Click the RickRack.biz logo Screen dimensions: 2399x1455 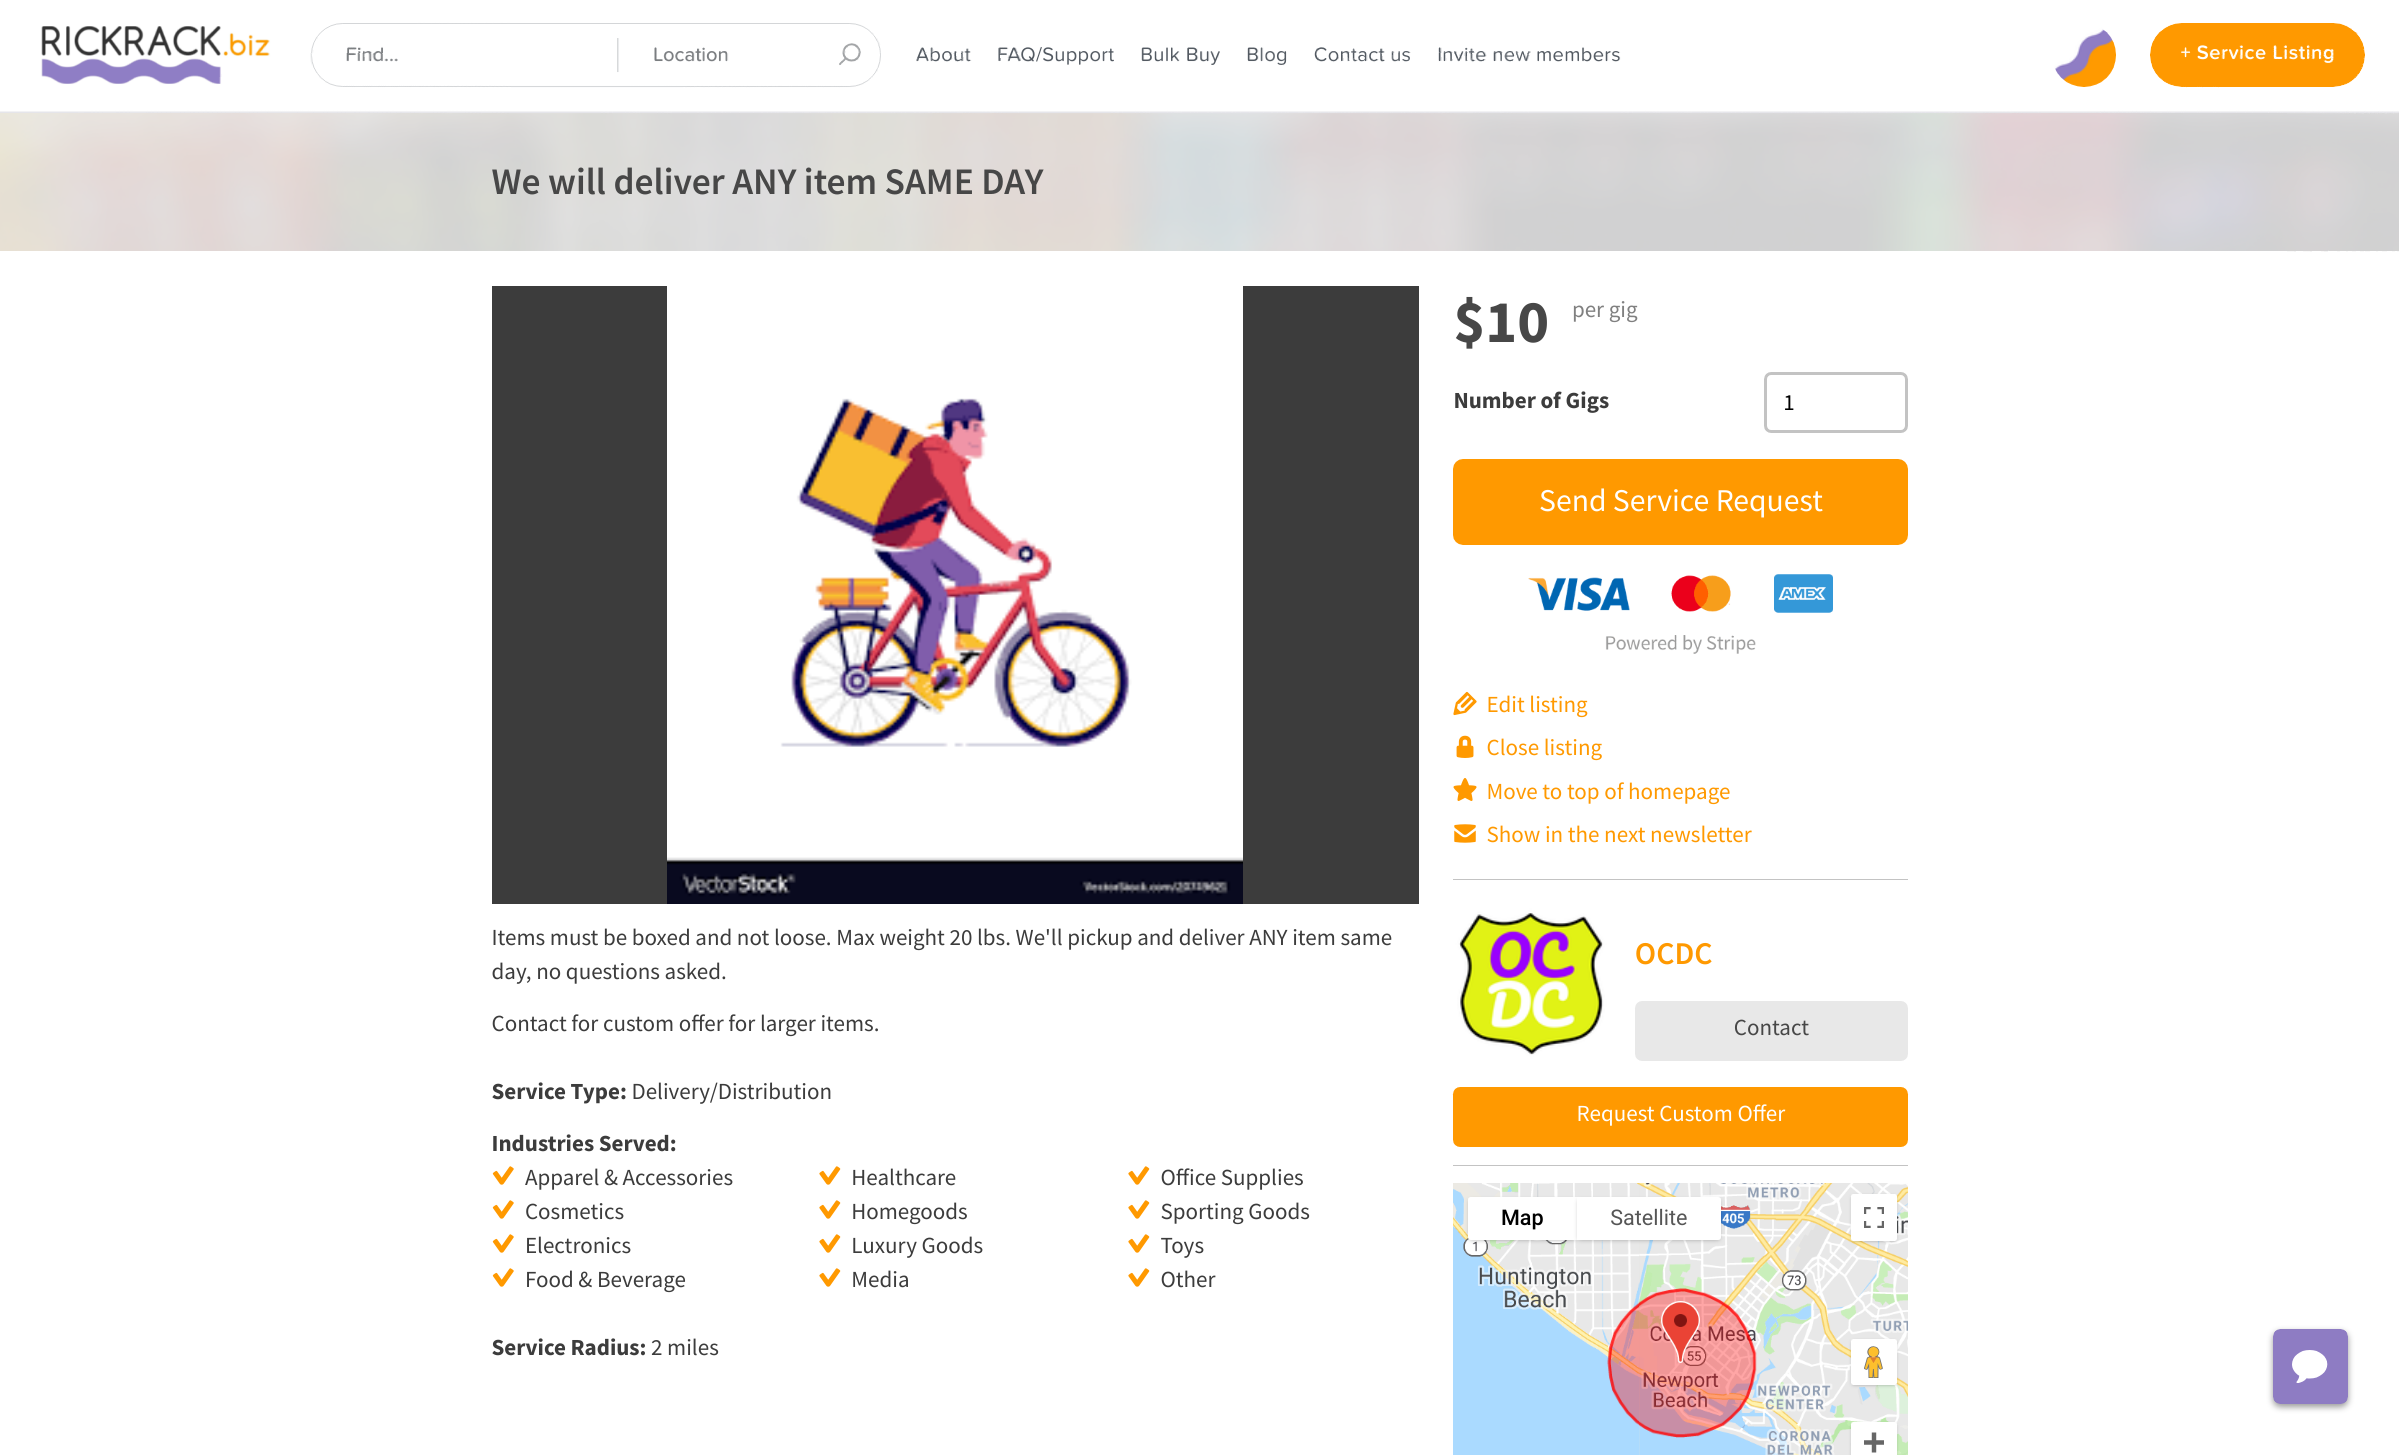pos(155,54)
